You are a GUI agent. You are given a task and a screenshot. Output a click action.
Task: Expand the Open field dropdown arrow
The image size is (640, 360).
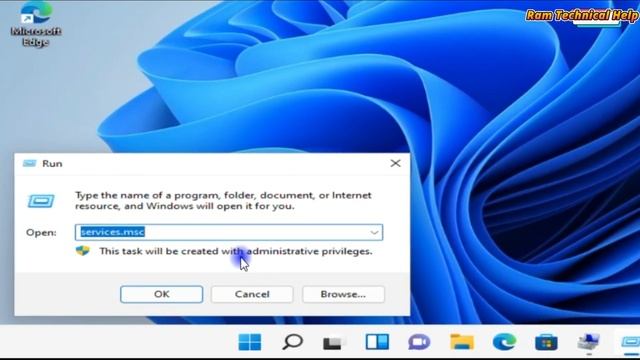point(374,232)
